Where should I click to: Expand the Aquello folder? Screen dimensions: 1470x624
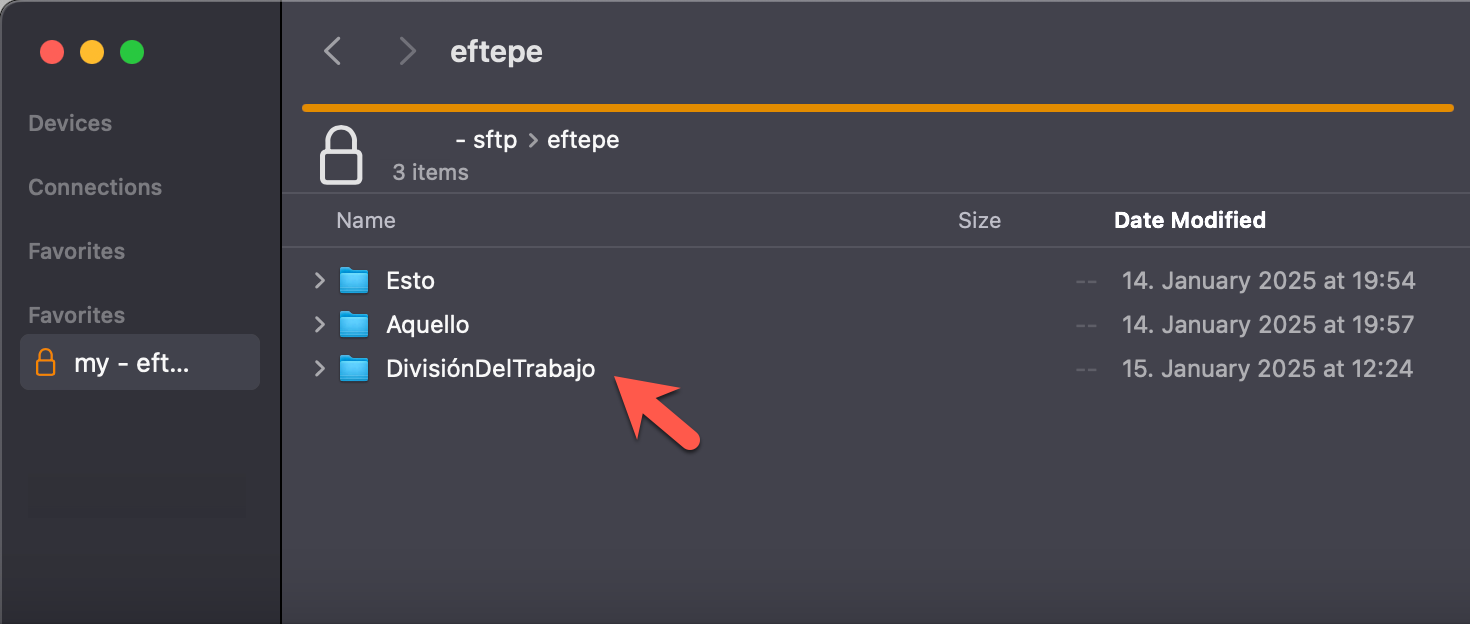tap(320, 325)
